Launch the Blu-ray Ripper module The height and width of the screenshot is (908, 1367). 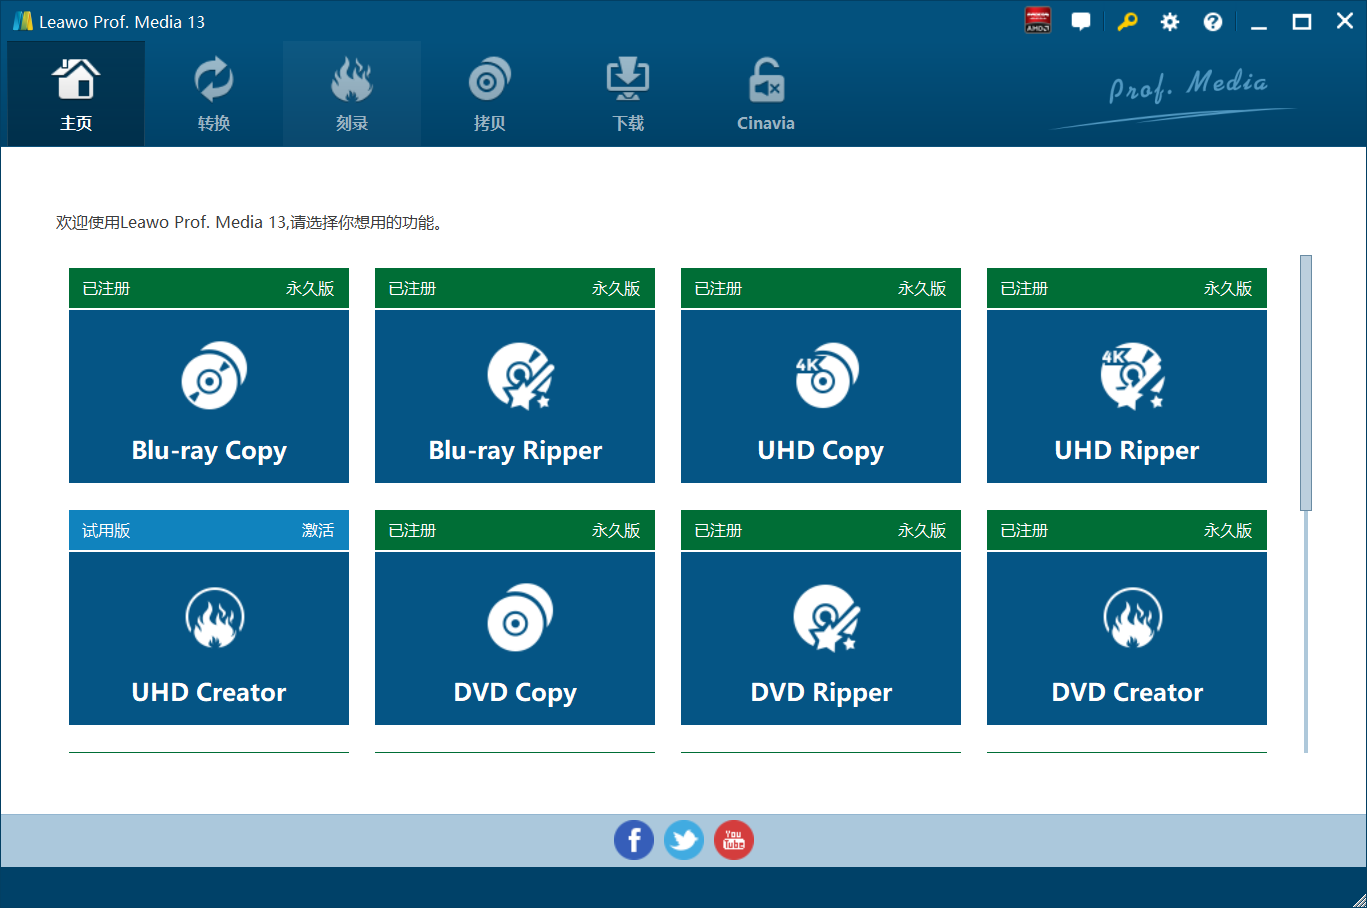pos(515,397)
